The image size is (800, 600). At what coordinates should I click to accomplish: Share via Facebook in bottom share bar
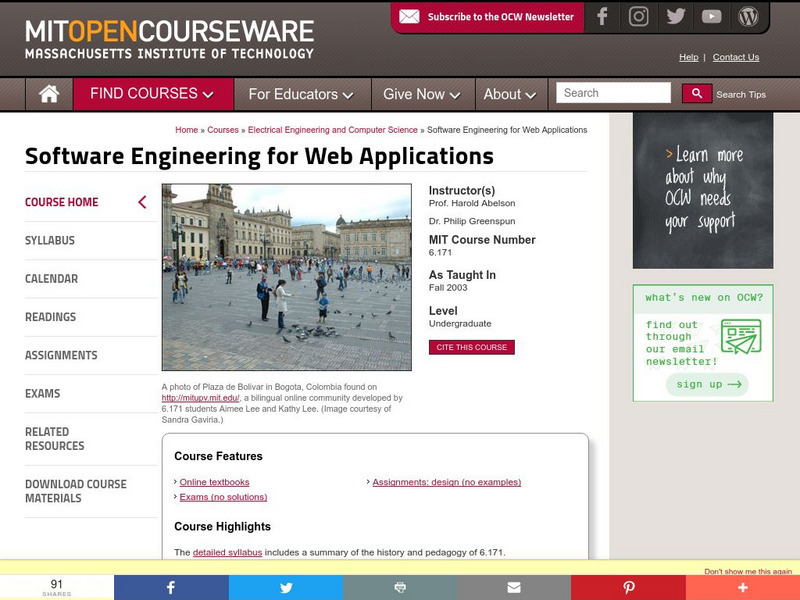(171, 587)
